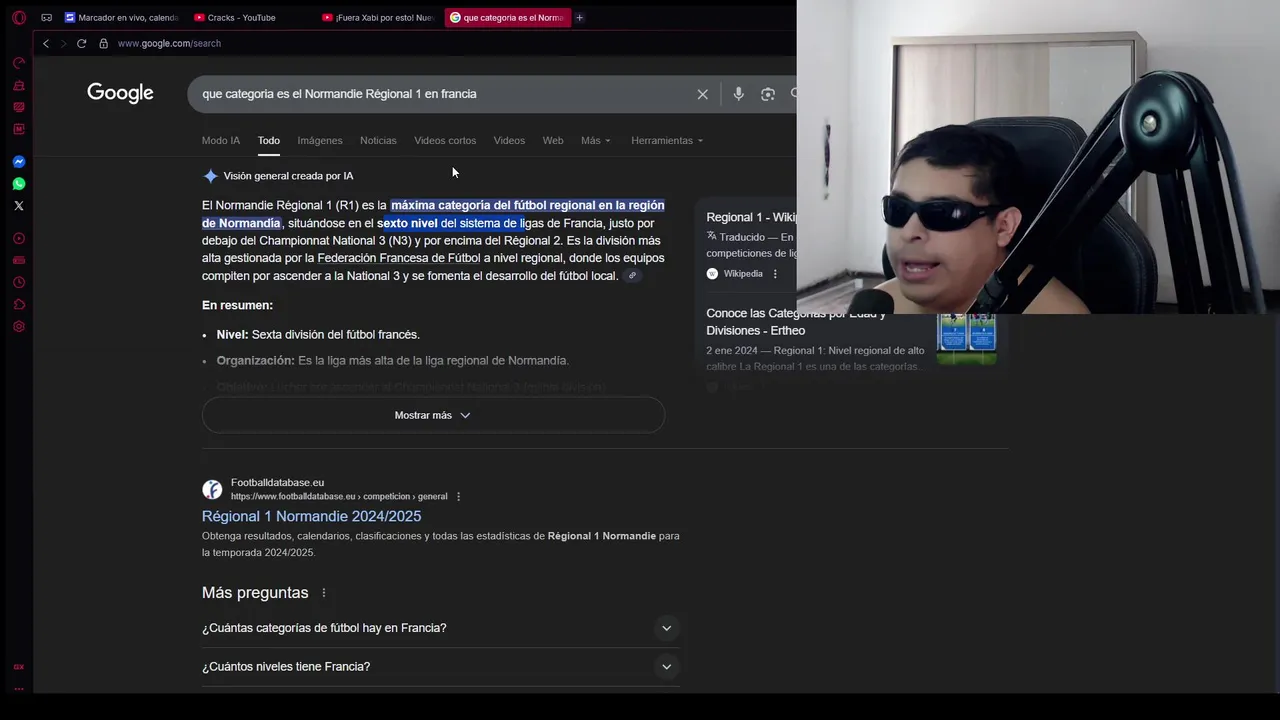The width and height of the screenshot is (1280, 720).
Task: Click the GX icon at sidebar bottom
Action: click(19, 667)
